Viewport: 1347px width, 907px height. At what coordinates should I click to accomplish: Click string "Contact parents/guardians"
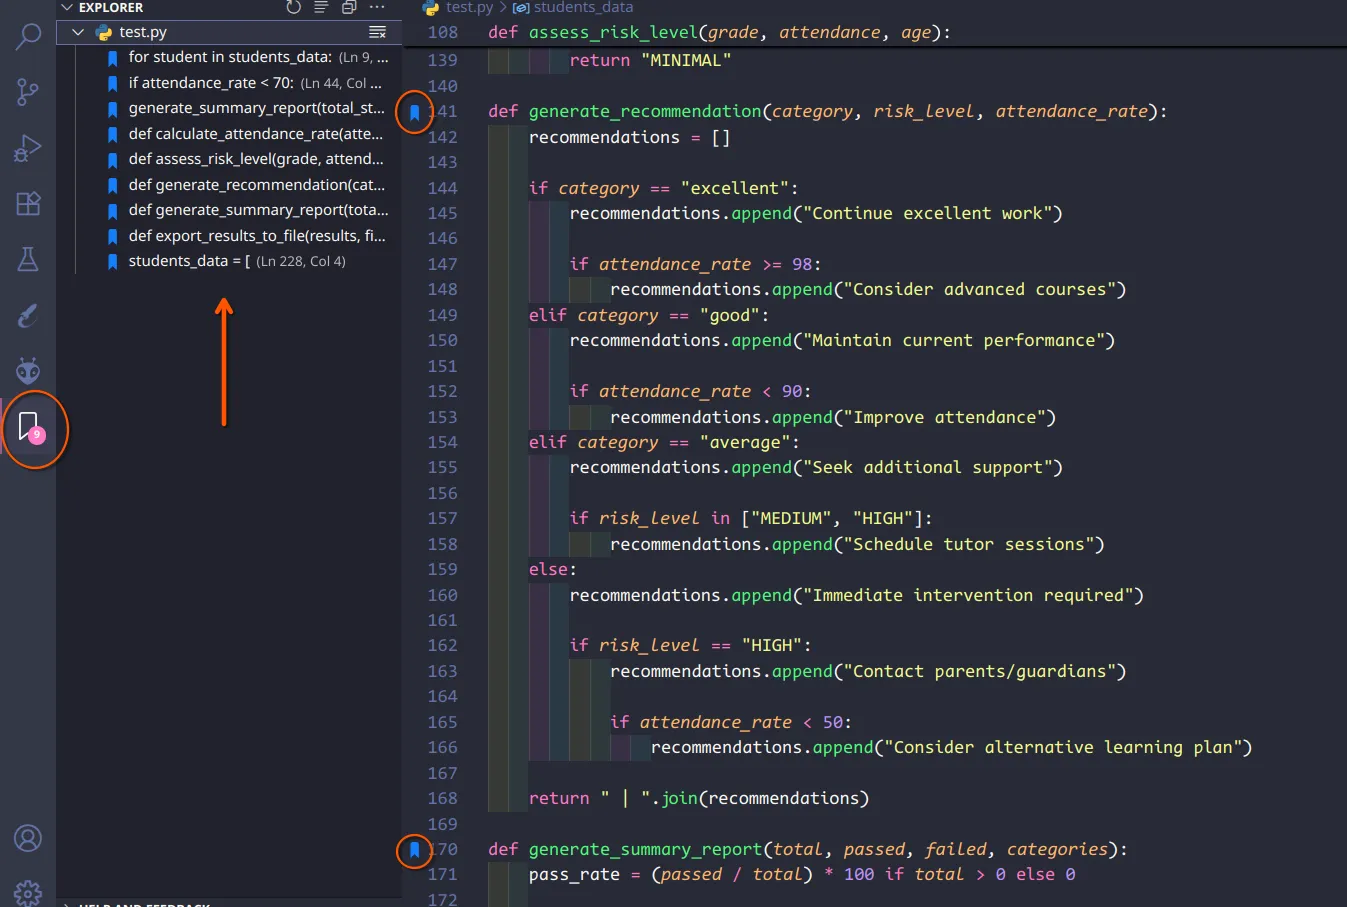pyautogui.click(x=979, y=671)
